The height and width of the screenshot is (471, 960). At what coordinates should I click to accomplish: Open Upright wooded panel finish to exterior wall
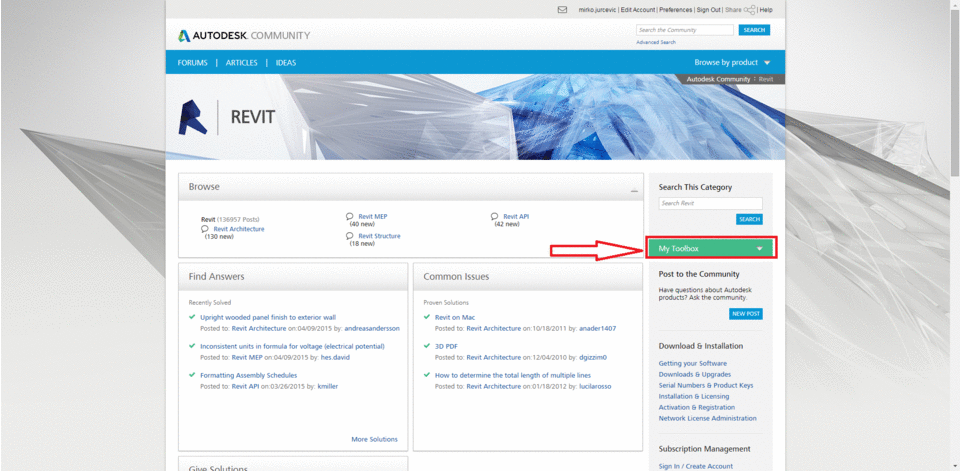tap(268, 317)
